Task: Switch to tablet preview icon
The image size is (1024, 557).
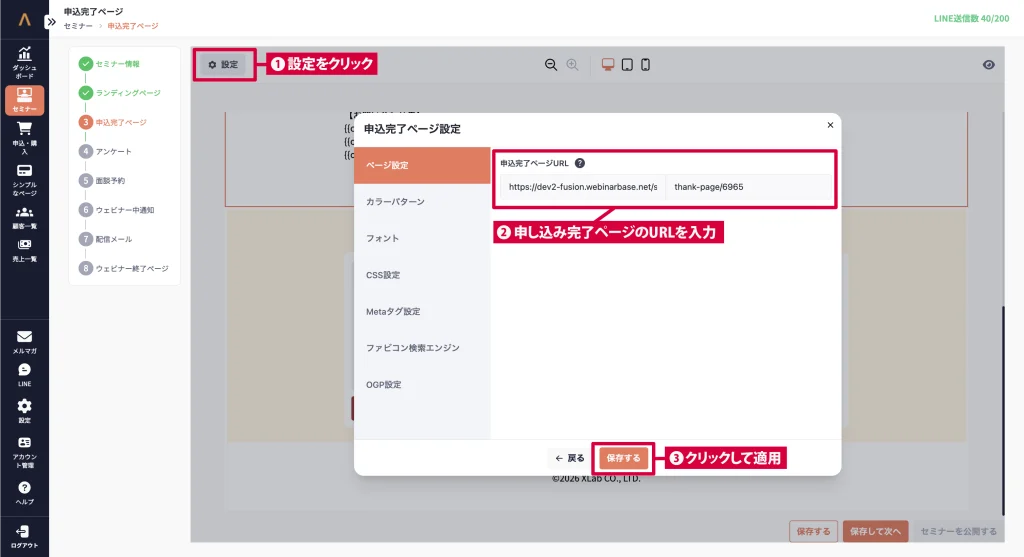Action: (x=627, y=65)
